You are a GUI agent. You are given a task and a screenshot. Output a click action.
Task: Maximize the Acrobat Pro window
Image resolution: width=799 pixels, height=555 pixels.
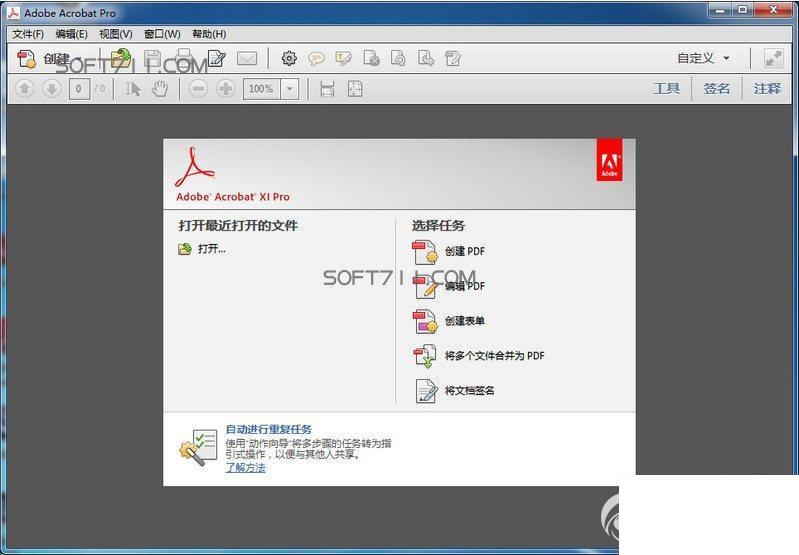[743, 10]
